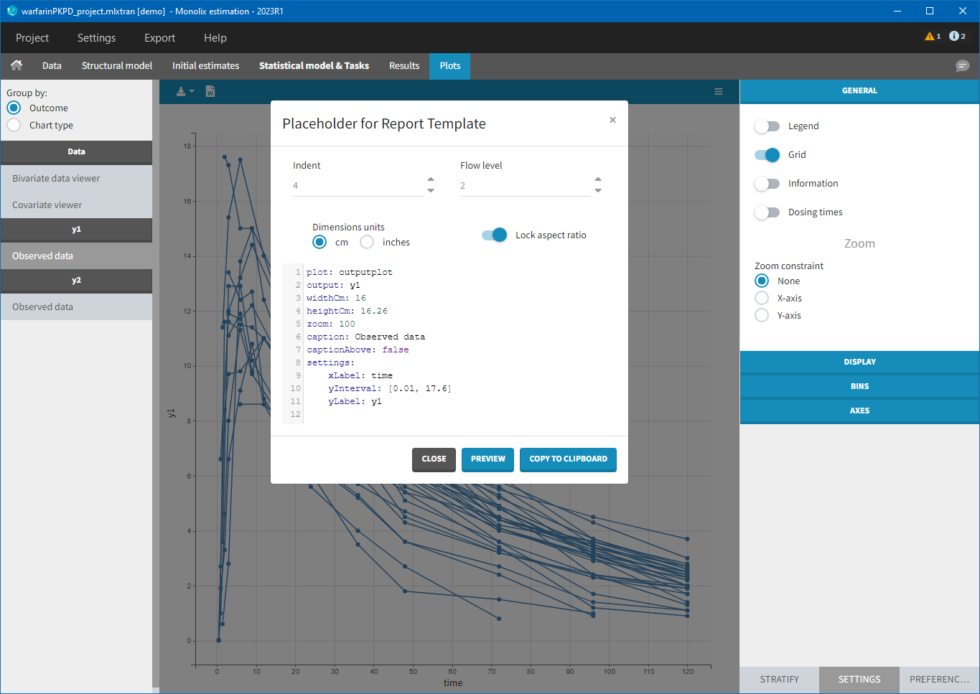The height and width of the screenshot is (694, 980).
Task: Click COPY TO CLIPBOARD button
Action: [x=568, y=459]
